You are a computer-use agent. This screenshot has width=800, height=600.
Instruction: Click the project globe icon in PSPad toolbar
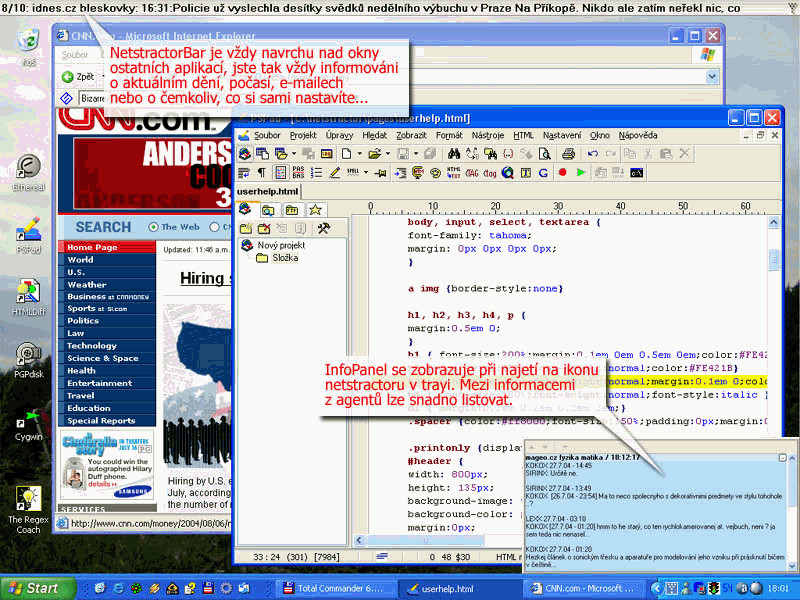pyautogui.click(x=245, y=154)
